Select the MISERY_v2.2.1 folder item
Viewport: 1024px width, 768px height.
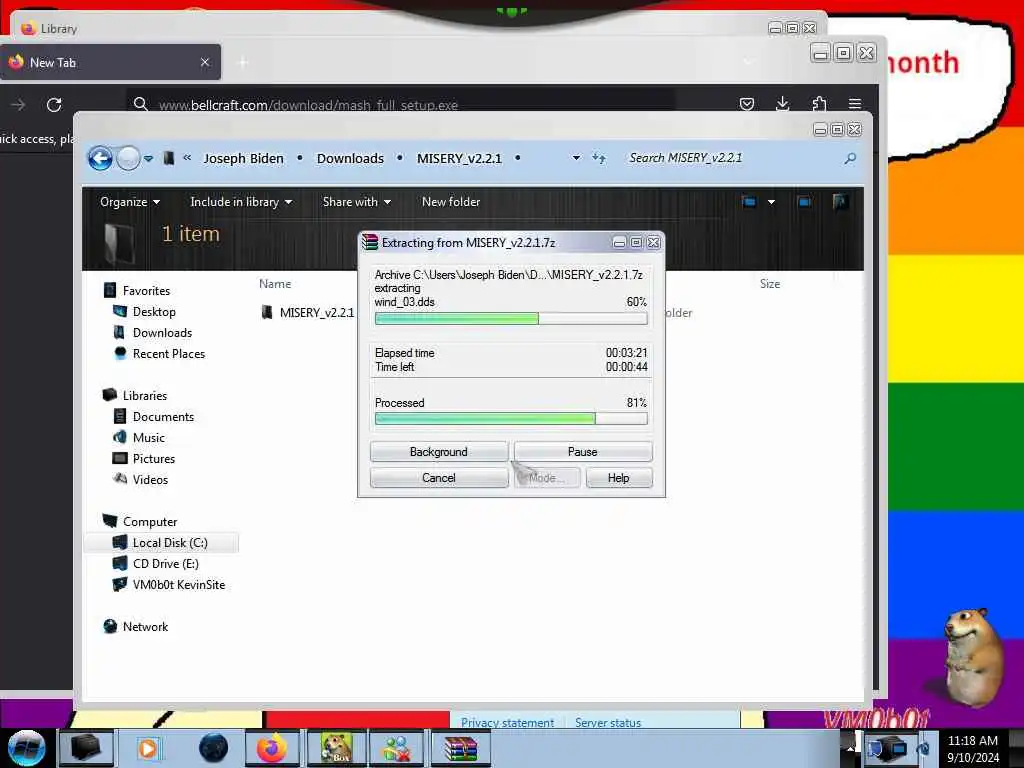(x=317, y=313)
